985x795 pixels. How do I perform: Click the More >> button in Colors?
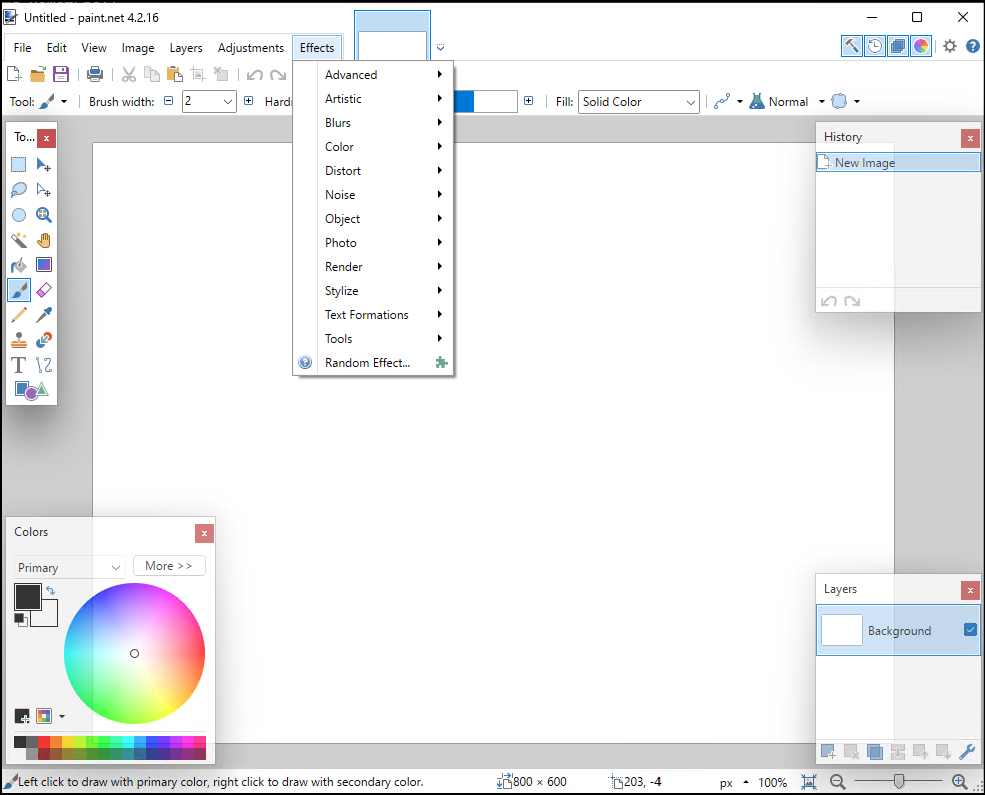[168, 566]
